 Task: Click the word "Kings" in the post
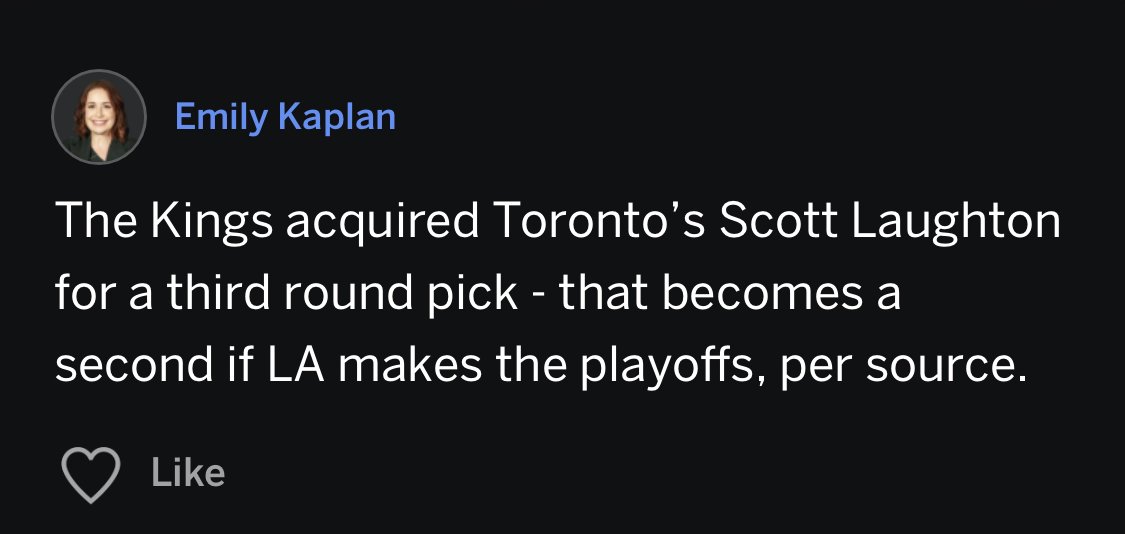pyautogui.click(x=211, y=221)
